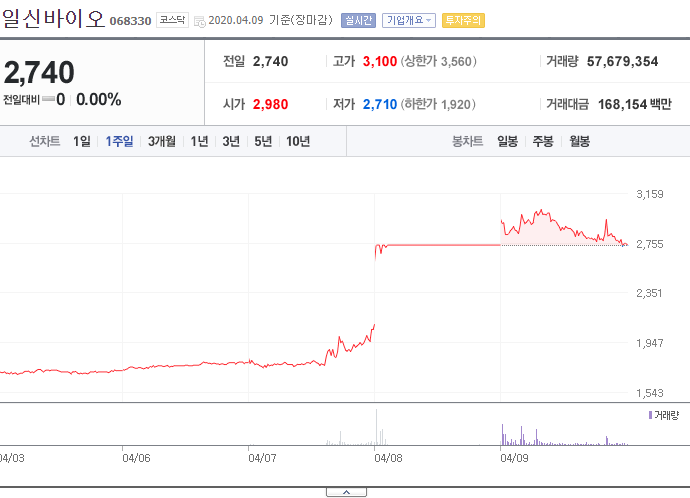Click the 04/07 date axis label
Screen dimensions: 690x498
click(x=262, y=458)
